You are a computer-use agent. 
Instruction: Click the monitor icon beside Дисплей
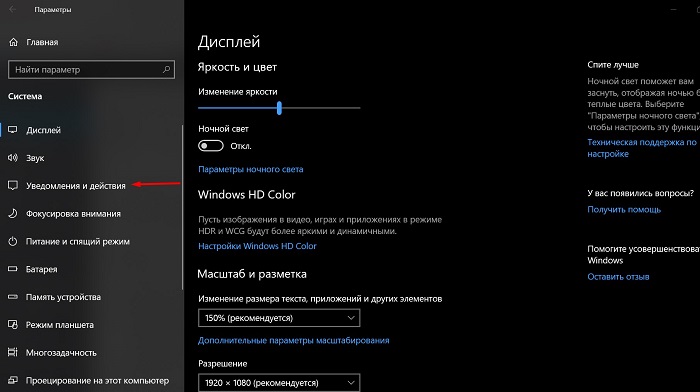coord(12,130)
